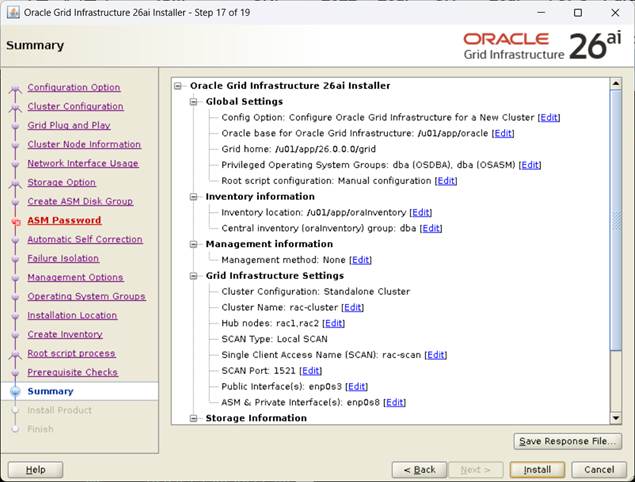Edit Privileged Operating System Groups
Screen dimensions: 635x482
pos(530,165)
